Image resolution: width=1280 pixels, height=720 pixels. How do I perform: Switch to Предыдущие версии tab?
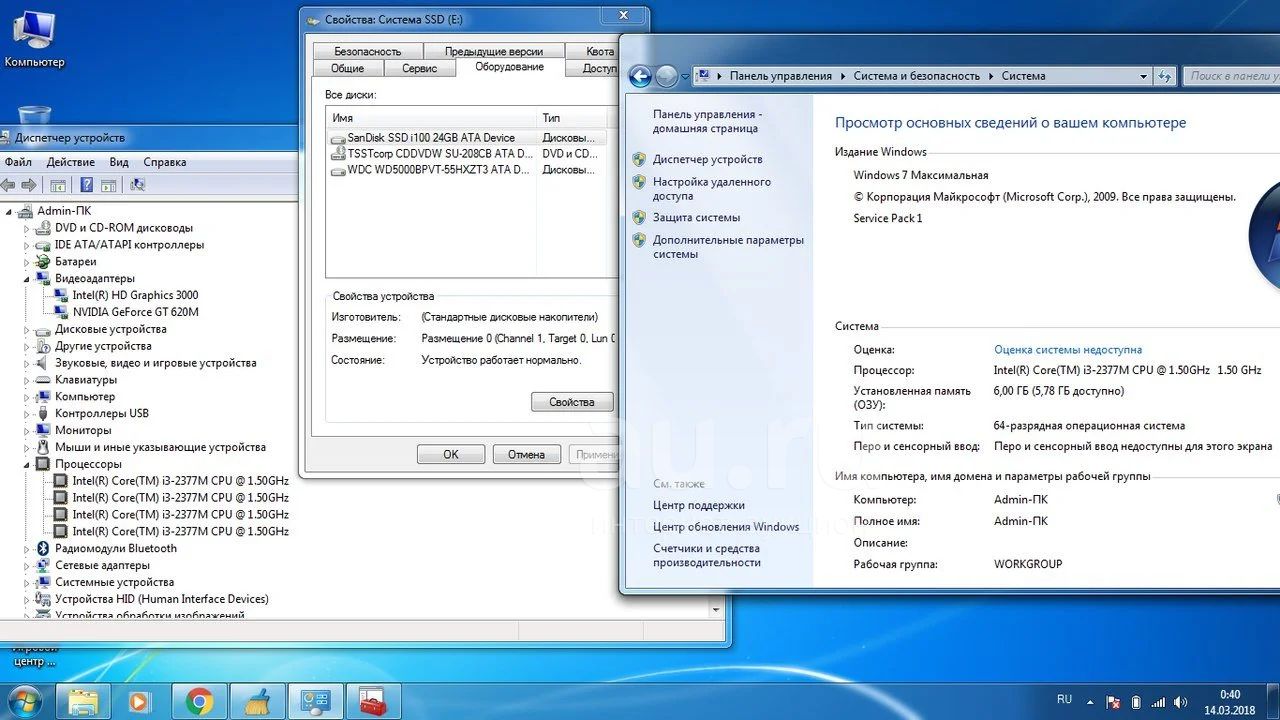pyautogui.click(x=494, y=51)
